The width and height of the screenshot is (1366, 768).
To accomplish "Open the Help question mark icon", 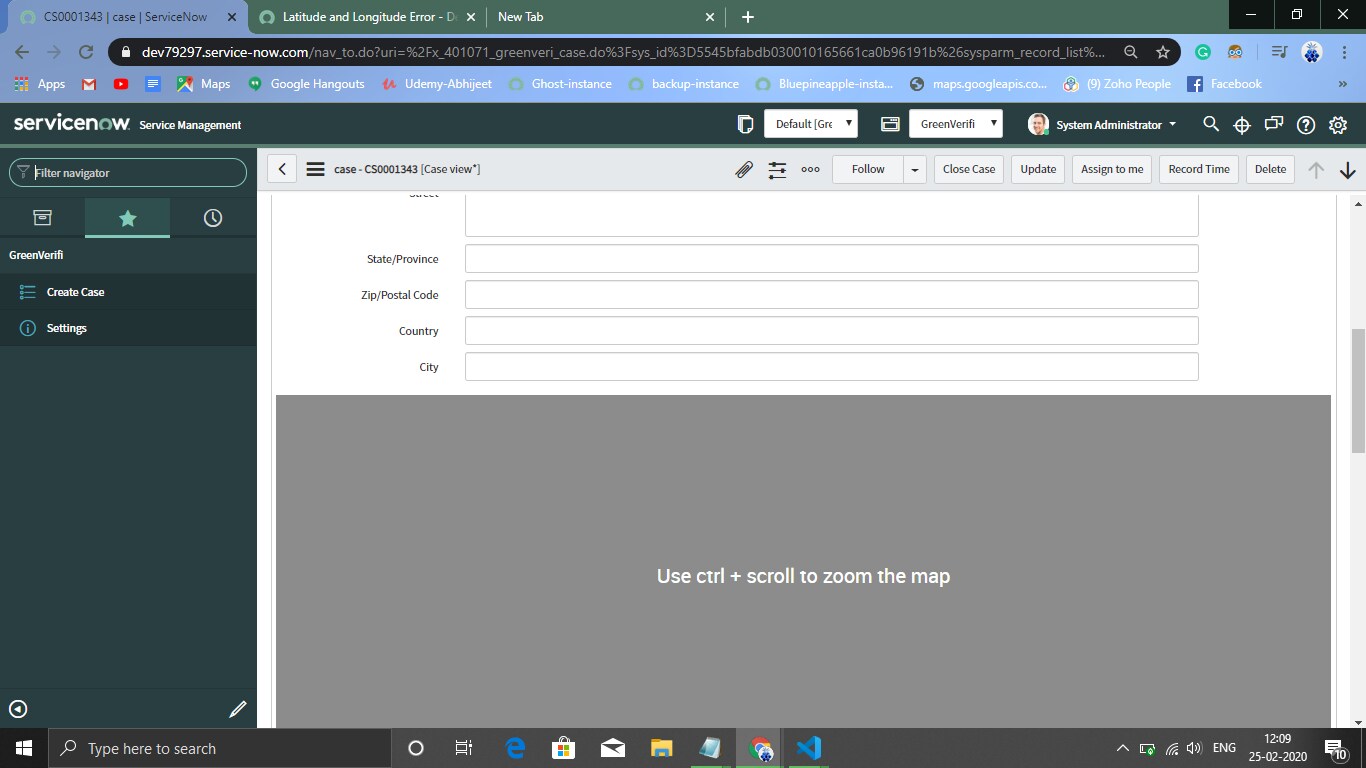I will pos(1305,125).
